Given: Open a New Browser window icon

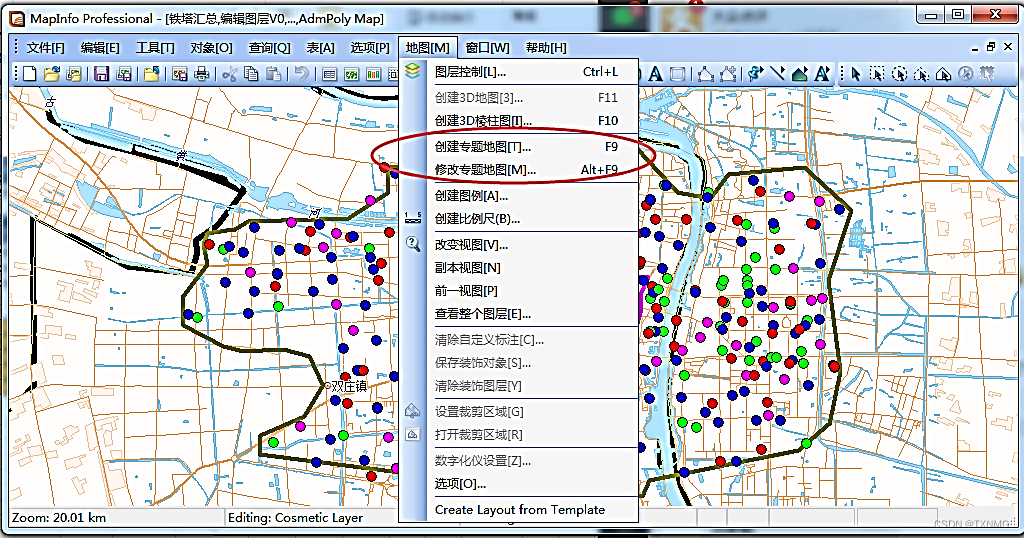Looking at the screenshot, I should (x=330, y=74).
